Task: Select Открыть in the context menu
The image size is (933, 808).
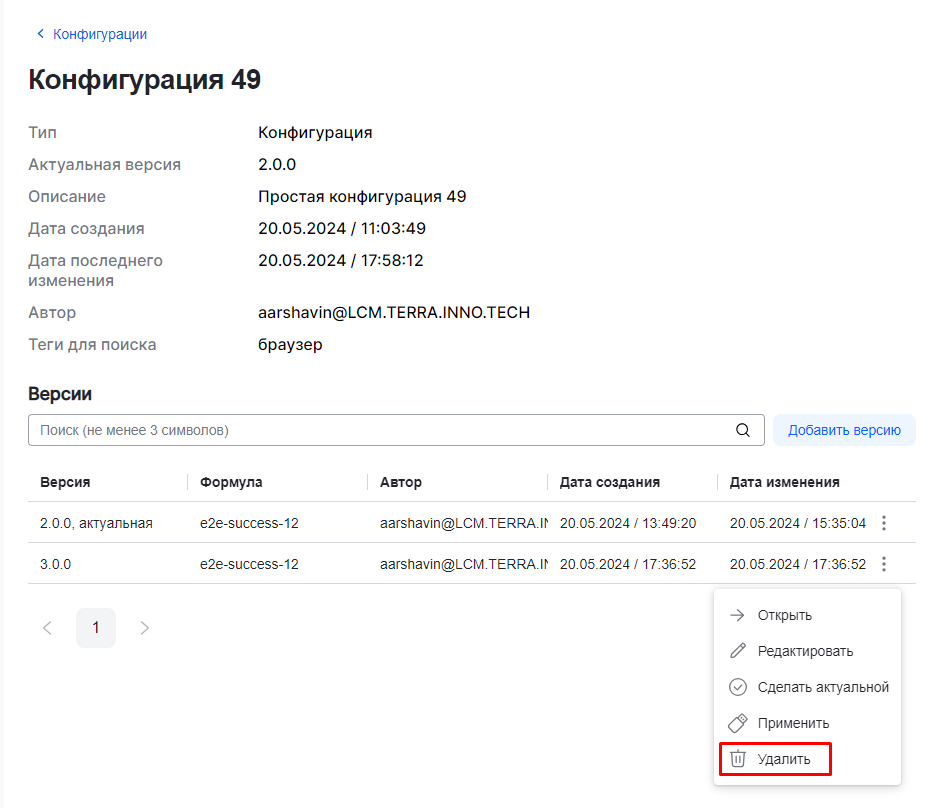Action: point(784,615)
